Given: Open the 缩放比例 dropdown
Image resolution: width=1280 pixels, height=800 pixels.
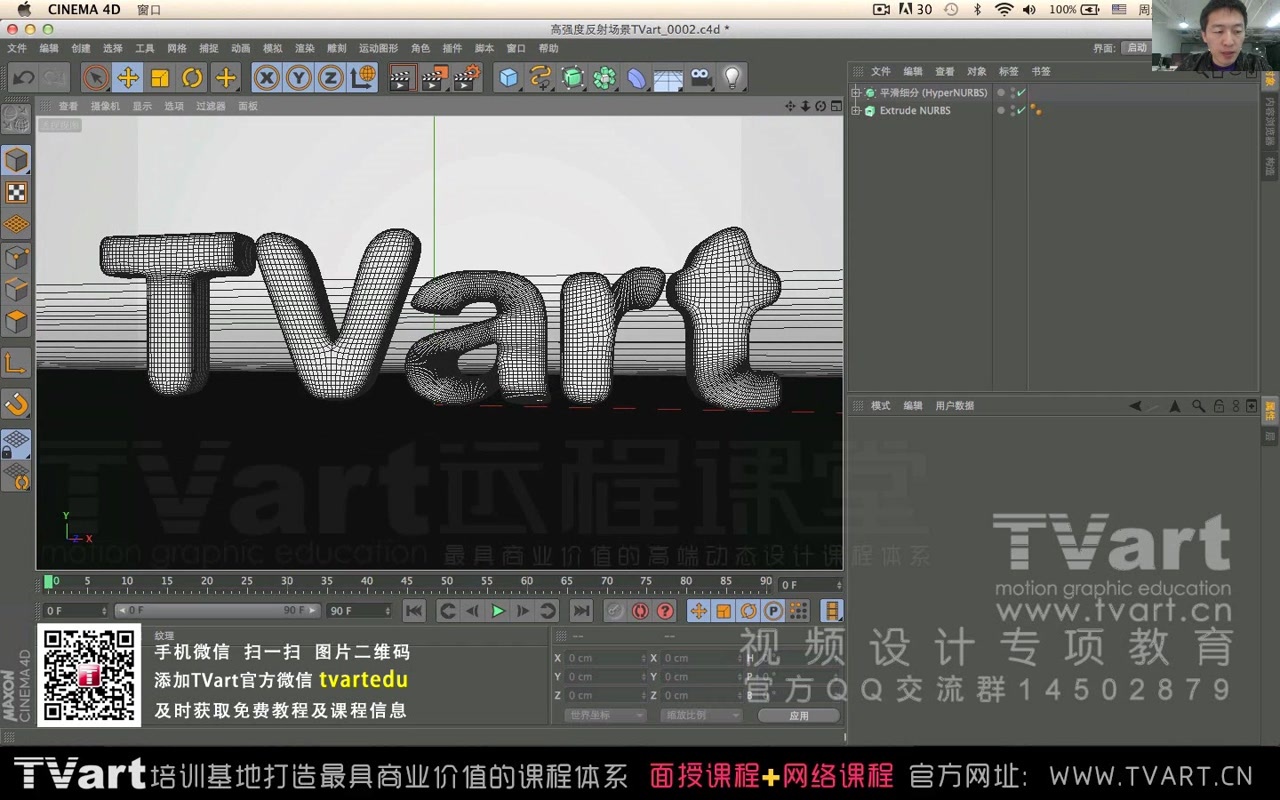Looking at the screenshot, I should point(701,716).
